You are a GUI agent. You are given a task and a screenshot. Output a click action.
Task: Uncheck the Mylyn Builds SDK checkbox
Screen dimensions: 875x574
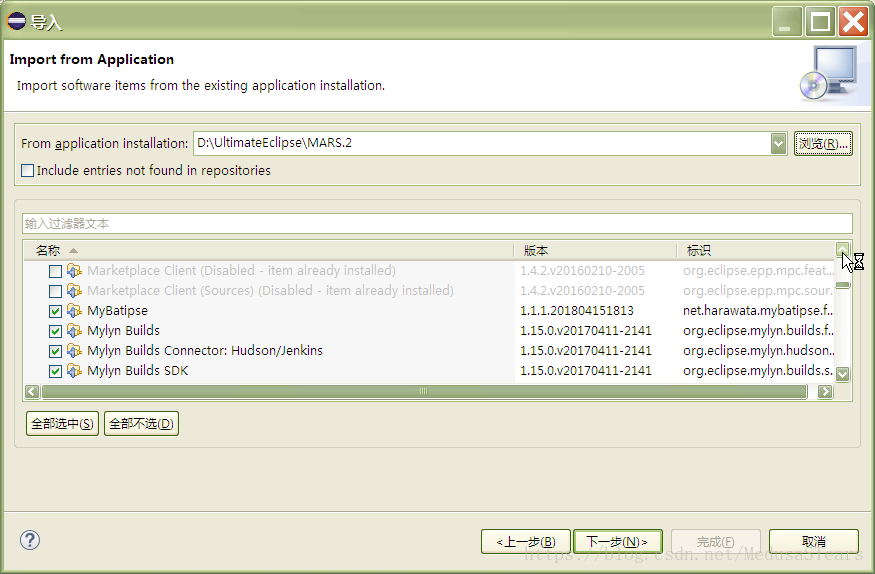pos(55,372)
